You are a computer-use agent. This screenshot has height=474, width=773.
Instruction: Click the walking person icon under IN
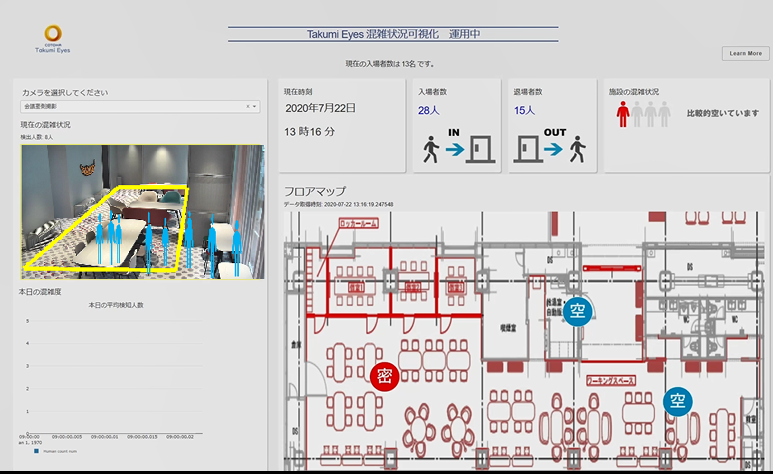point(431,149)
